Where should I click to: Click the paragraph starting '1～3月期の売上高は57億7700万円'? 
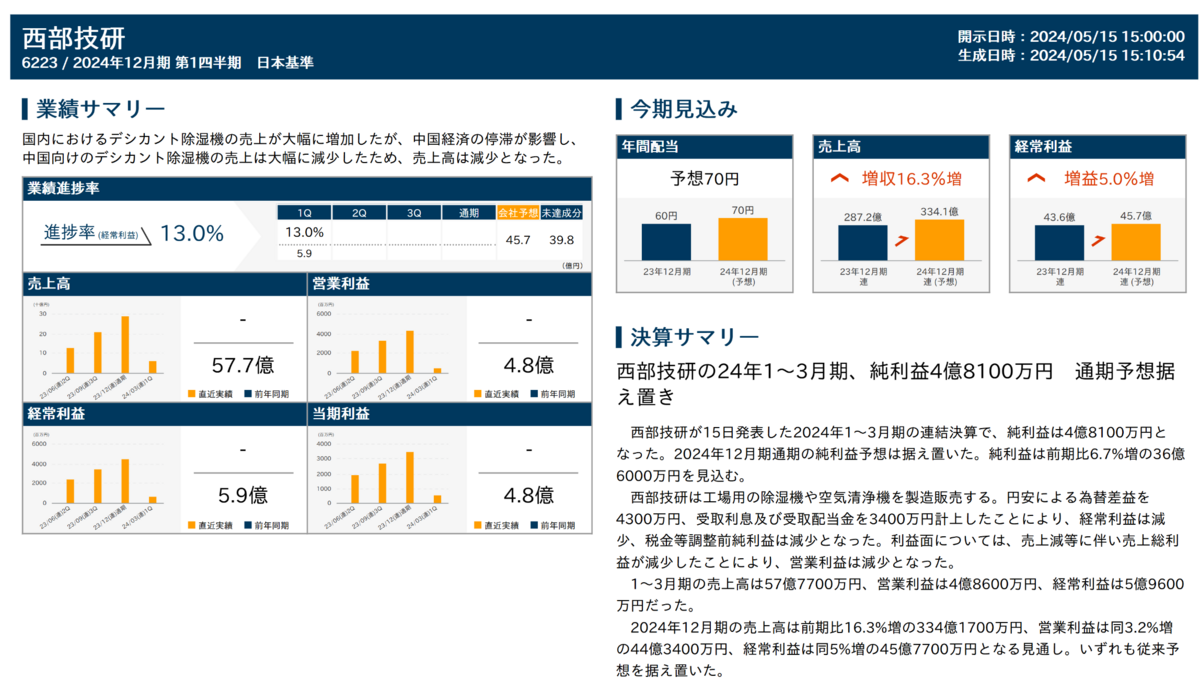point(901,595)
